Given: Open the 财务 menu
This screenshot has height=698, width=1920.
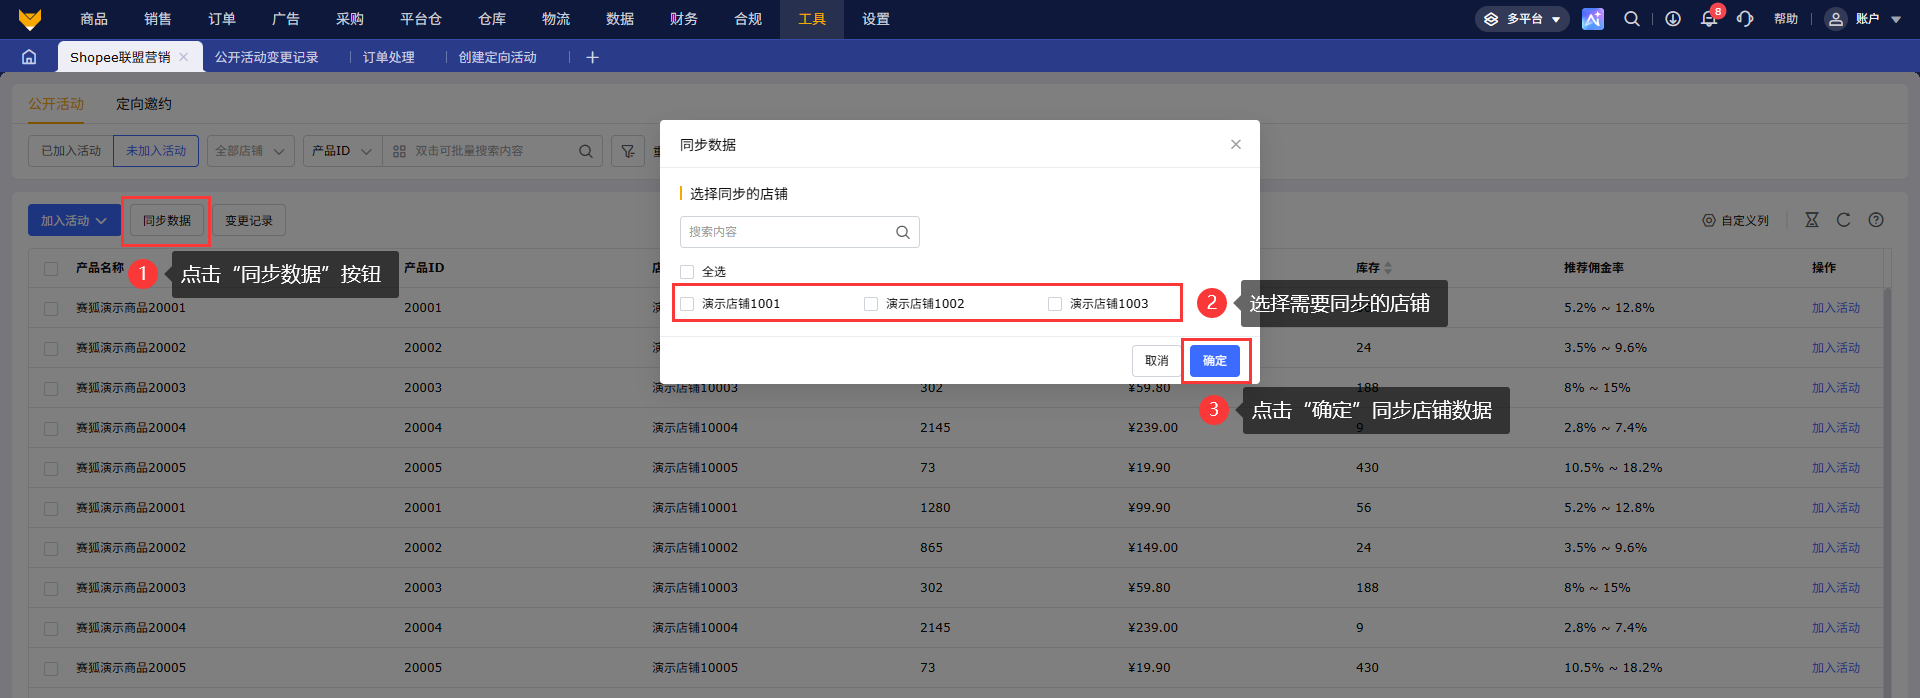Looking at the screenshot, I should [684, 19].
